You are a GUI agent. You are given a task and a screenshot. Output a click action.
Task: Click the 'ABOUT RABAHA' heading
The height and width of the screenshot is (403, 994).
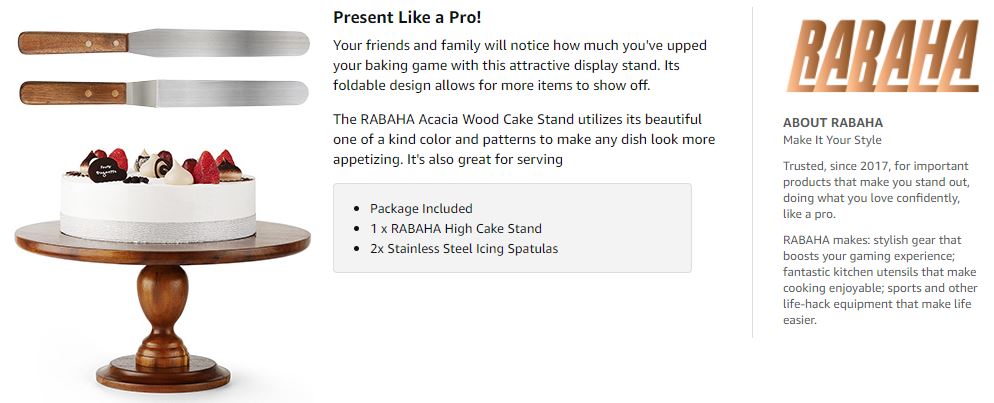pos(832,123)
